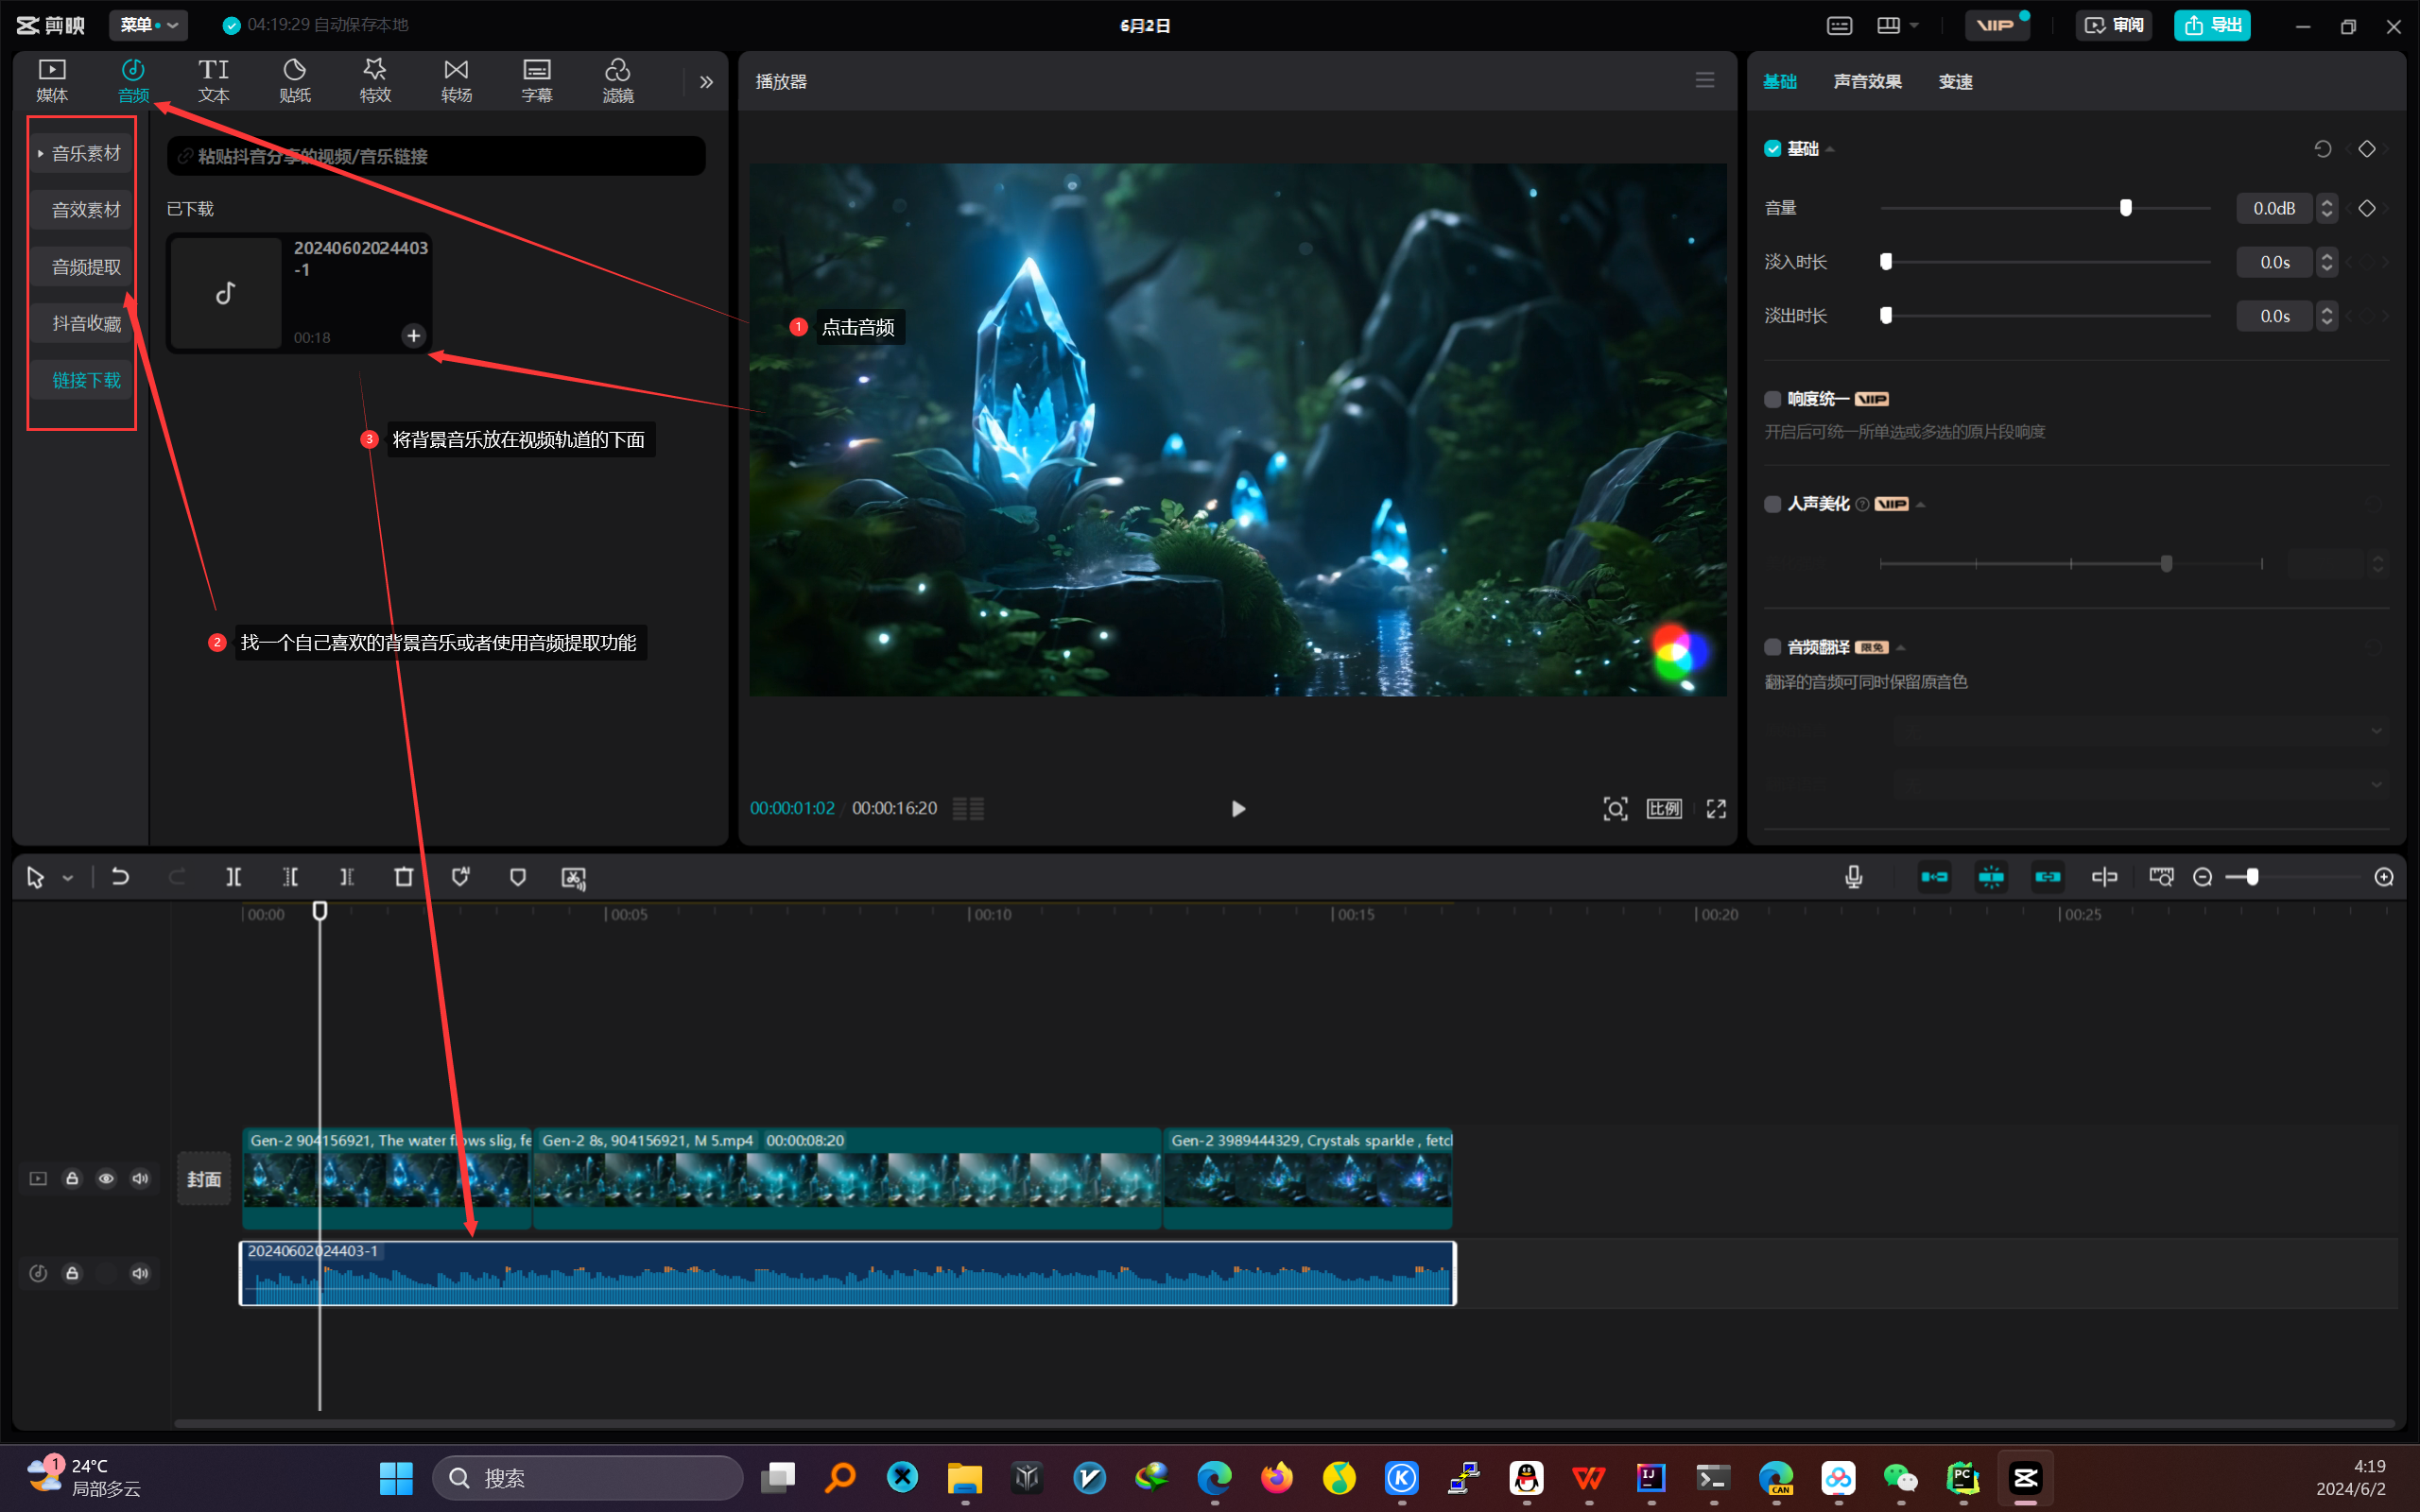
Task: Toggle auto snapping in timeline toolbar
Action: click(1991, 877)
